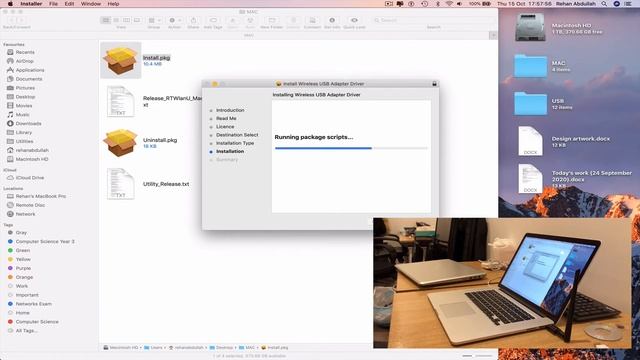Click the volume menu bar icon

tap(459, 4)
